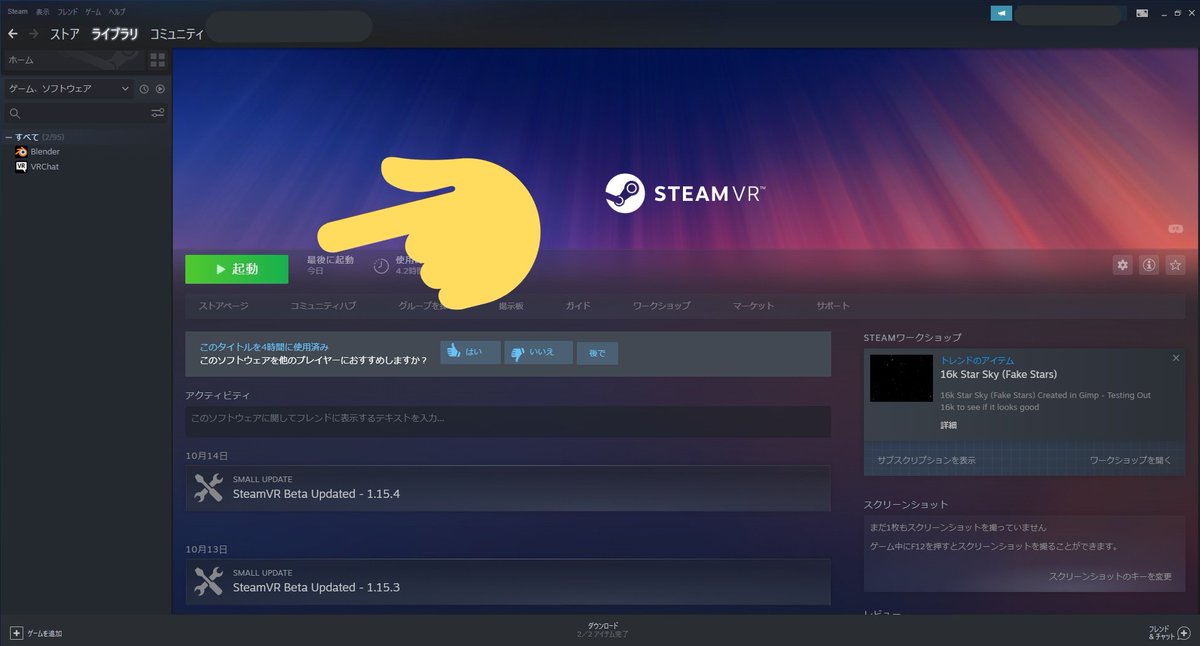Open ダウンロード status at bottom

(x=602, y=630)
